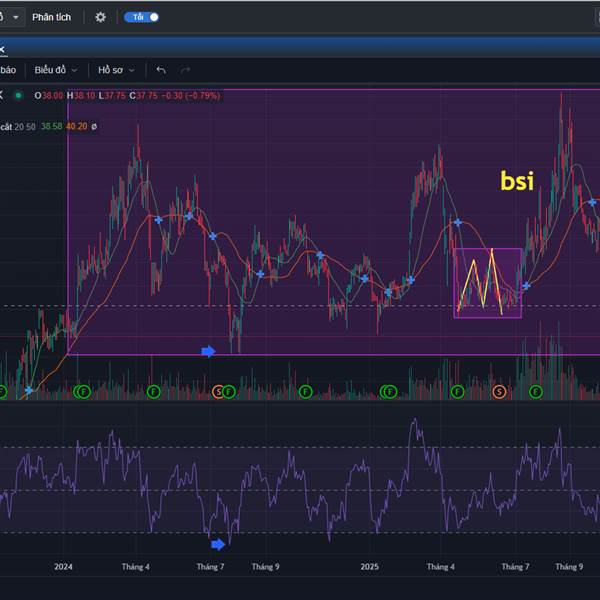Select the yellow W pattern drawing
The height and width of the screenshot is (600, 600).
point(487,281)
